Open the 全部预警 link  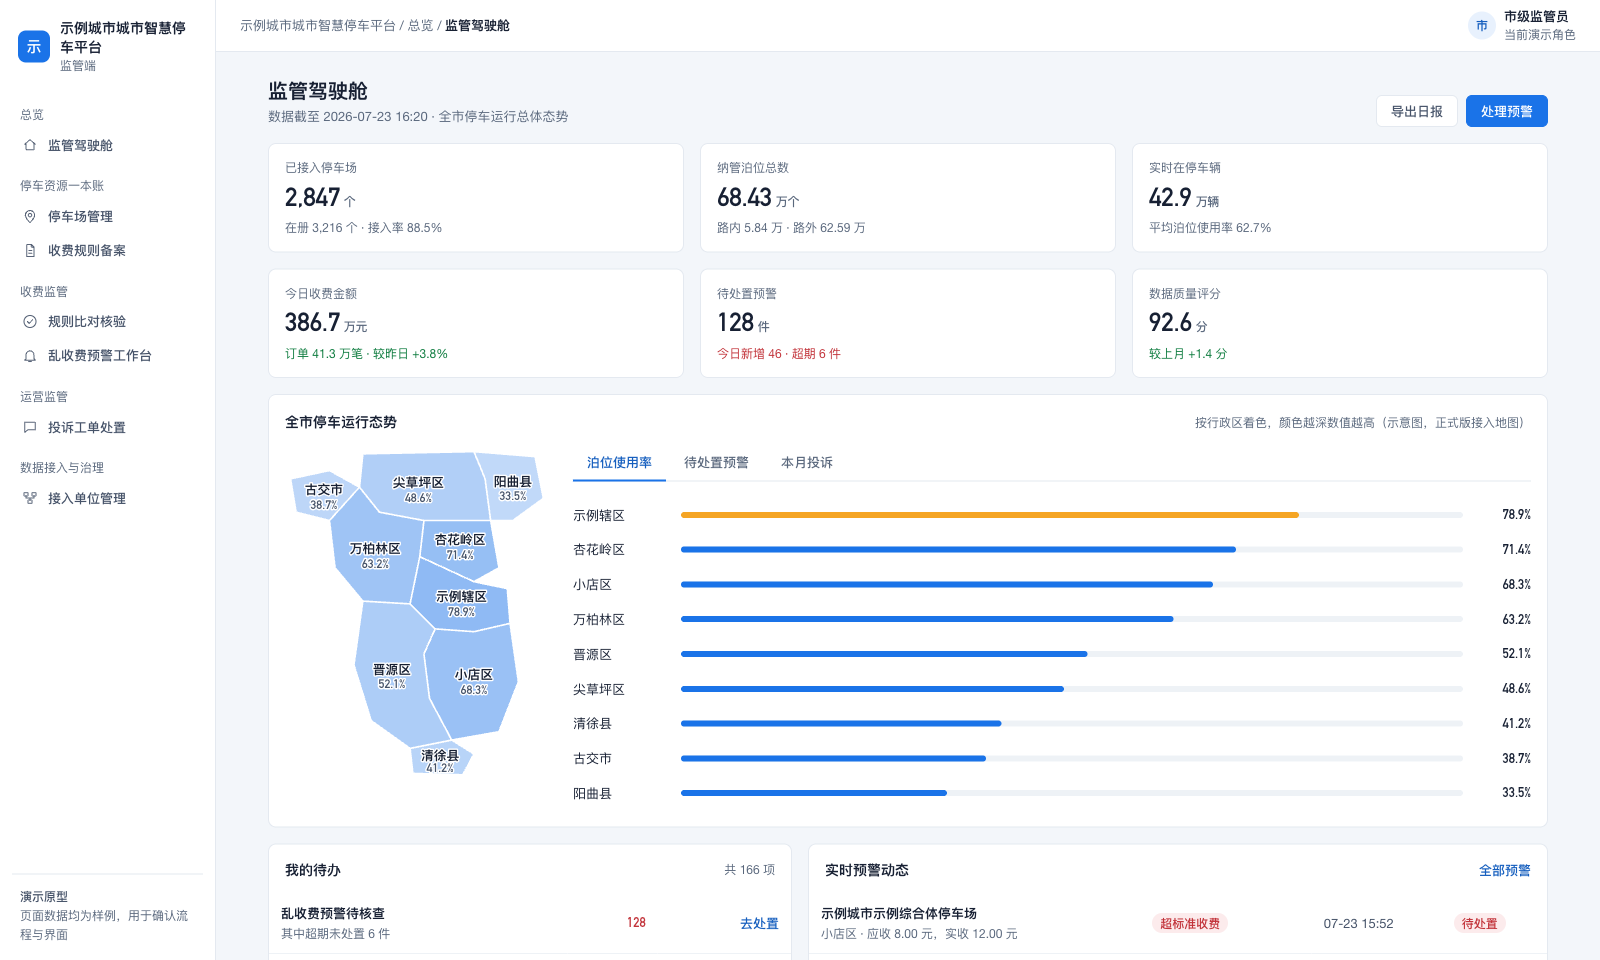point(1505,870)
